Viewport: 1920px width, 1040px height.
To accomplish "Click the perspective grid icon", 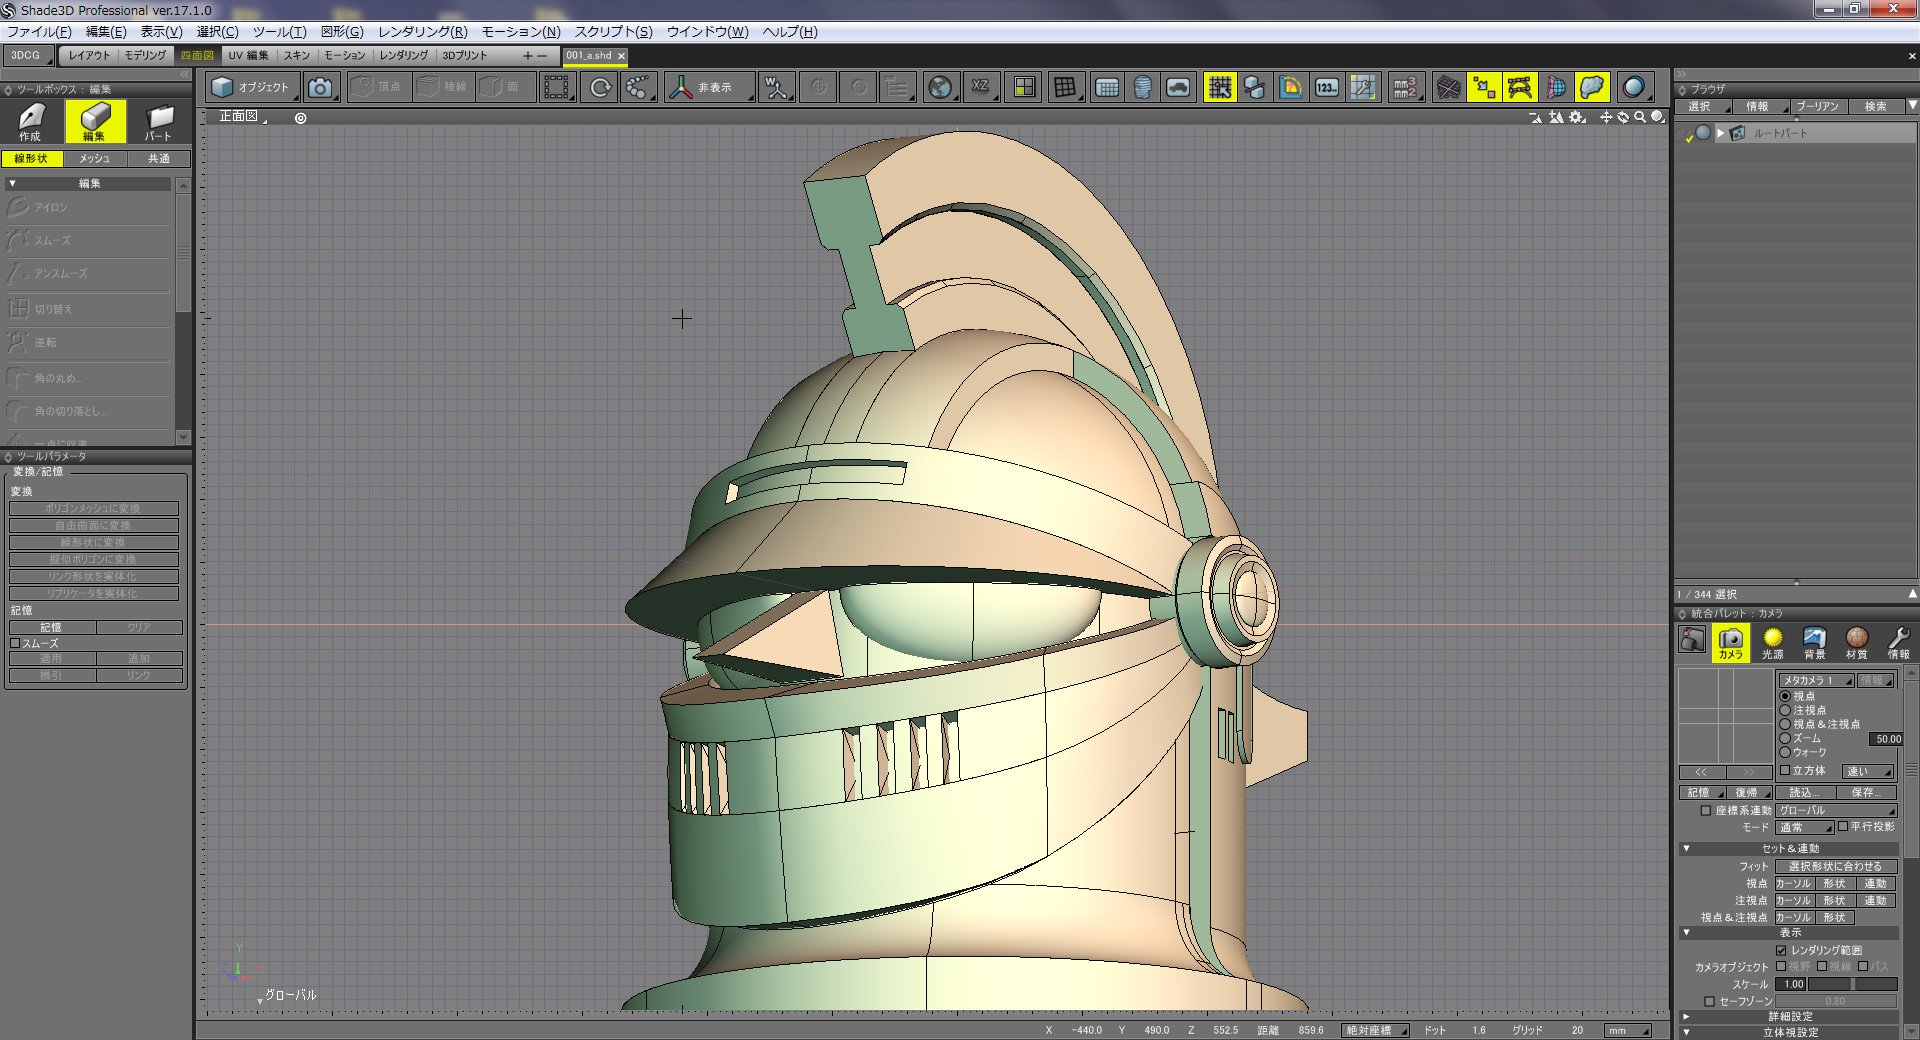I will click(1066, 88).
